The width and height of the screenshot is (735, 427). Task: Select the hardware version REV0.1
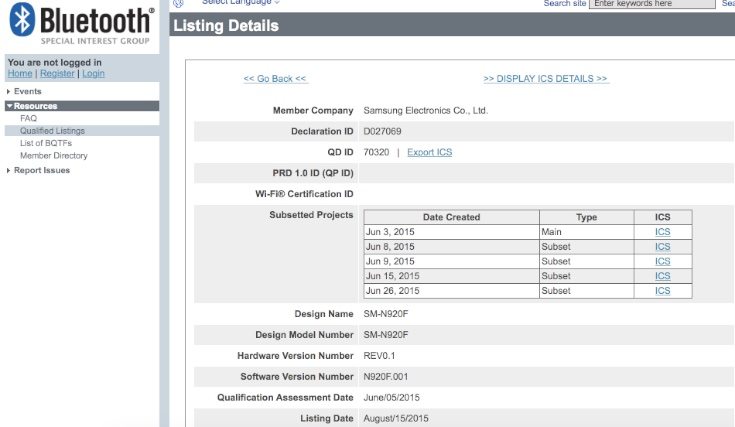(x=379, y=356)
